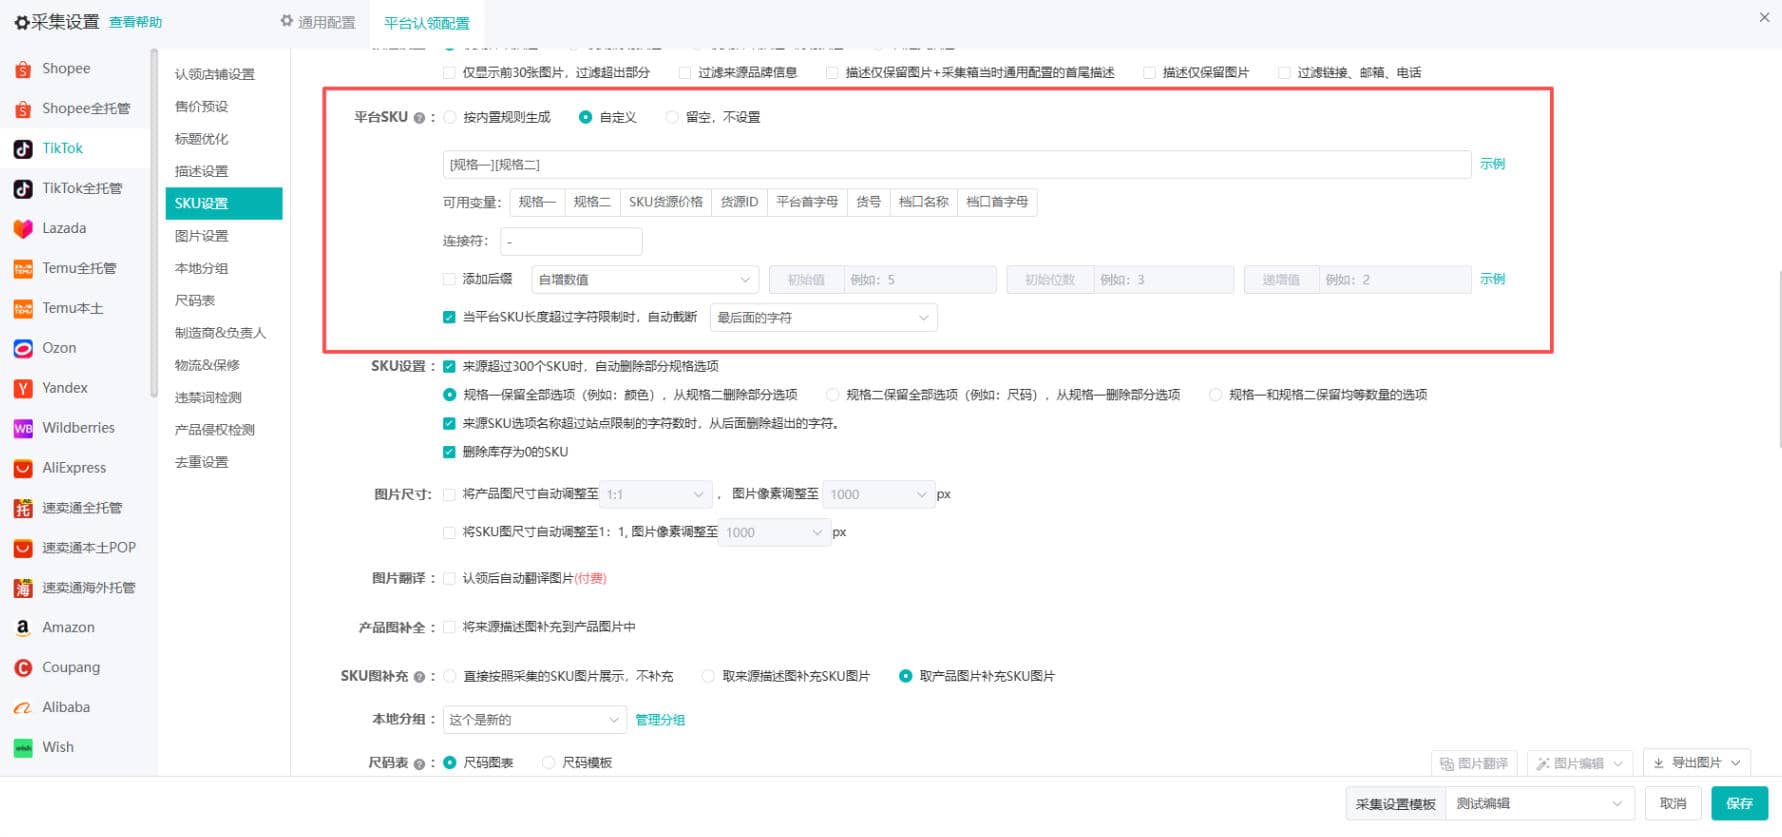The image size is (1782, 837).
Task: Select the Temu全托管 icon
Action: [23, 269]
